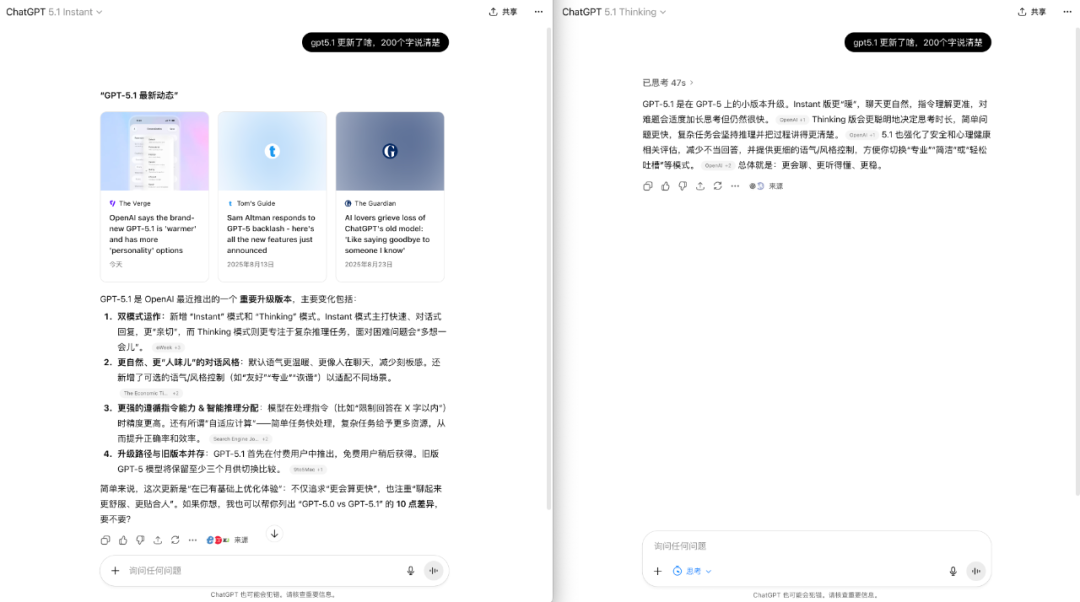This screenshot has width=1080, height=602.
Task: Show sources for the right window response
Action: (766, 186)
